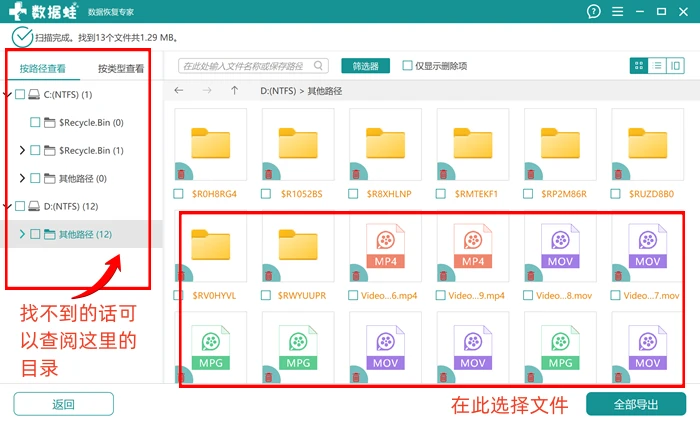This screenshot has width=700, height=427.
Task: Open the $RWYUUPR folder
Action: 298,246
